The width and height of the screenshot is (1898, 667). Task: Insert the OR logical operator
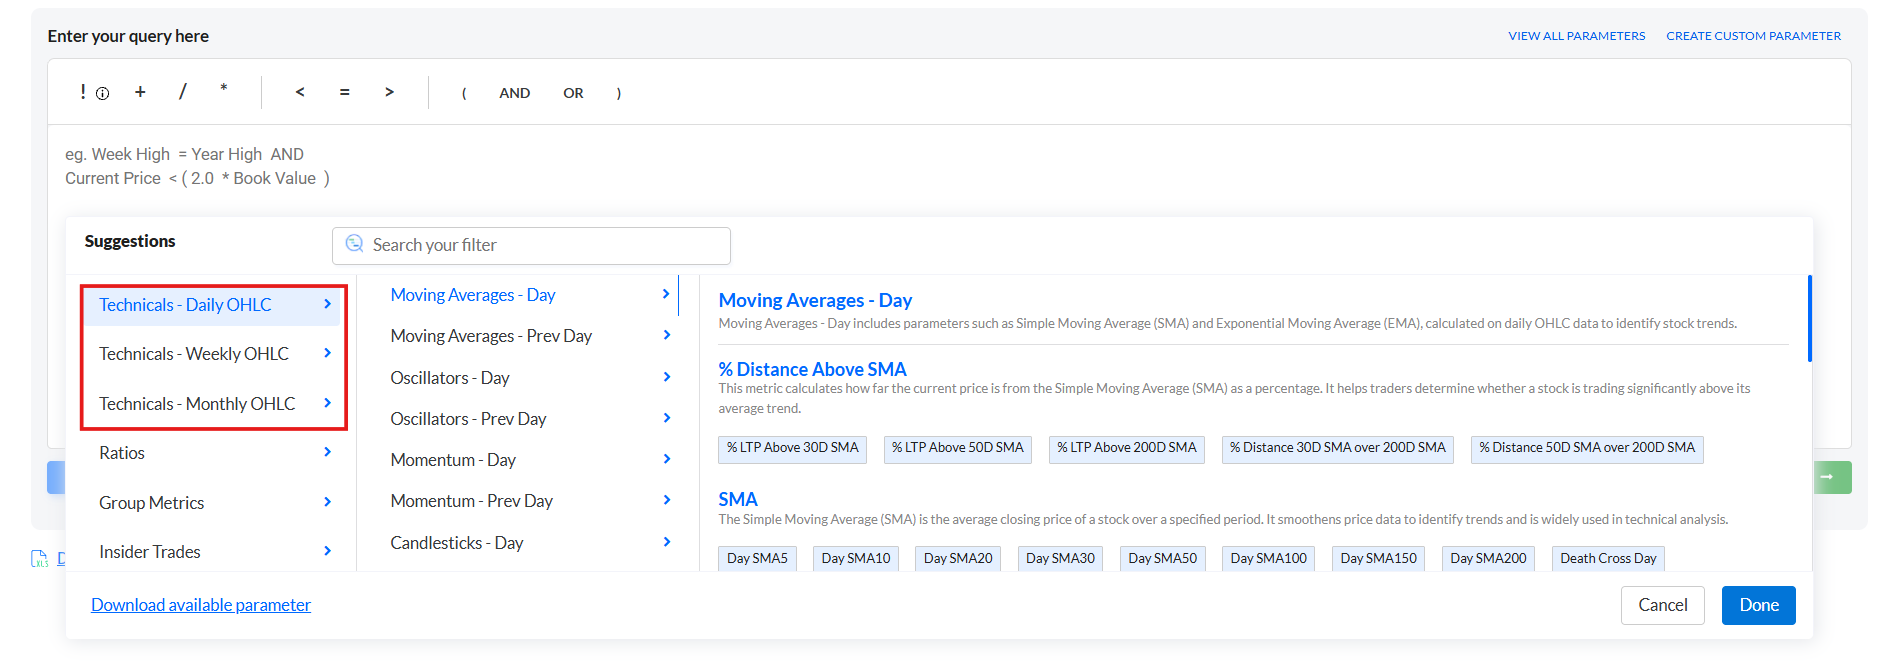[x=573, y=93]
